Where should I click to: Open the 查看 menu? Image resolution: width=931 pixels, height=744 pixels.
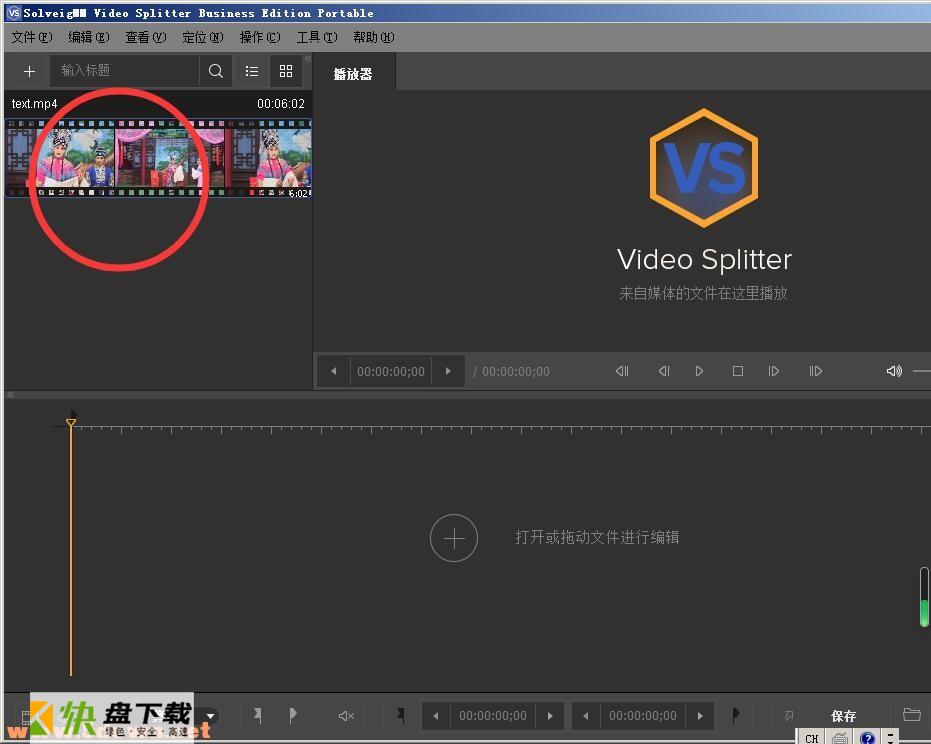(x=145, y=37)
